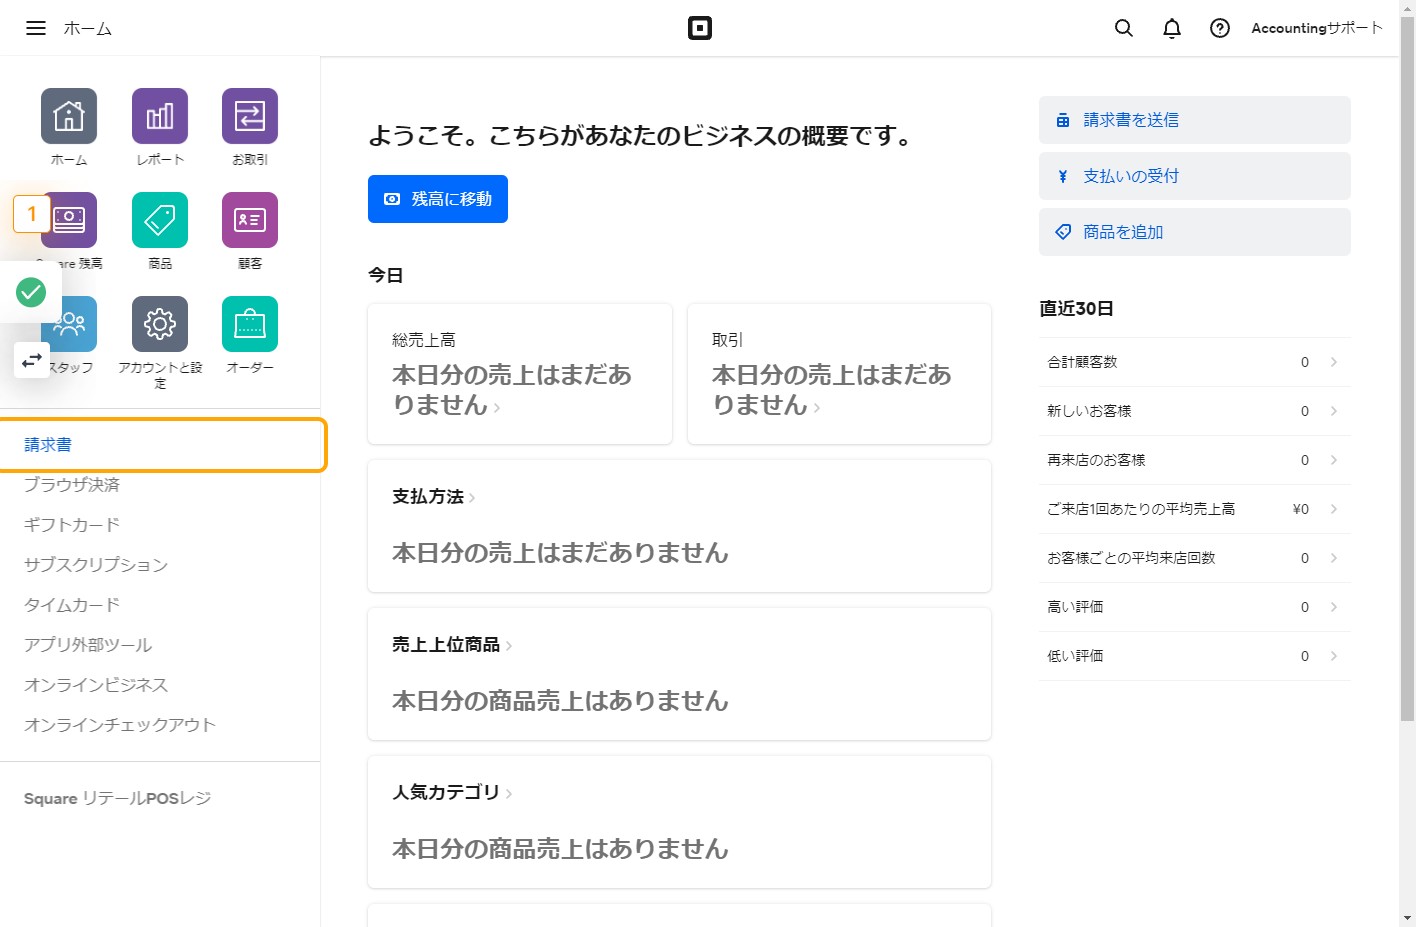Expand the 支払方法 section chevron
The width and height of the screenshot is (1416, 927).
pyautogui.click(x=472, y=498)
